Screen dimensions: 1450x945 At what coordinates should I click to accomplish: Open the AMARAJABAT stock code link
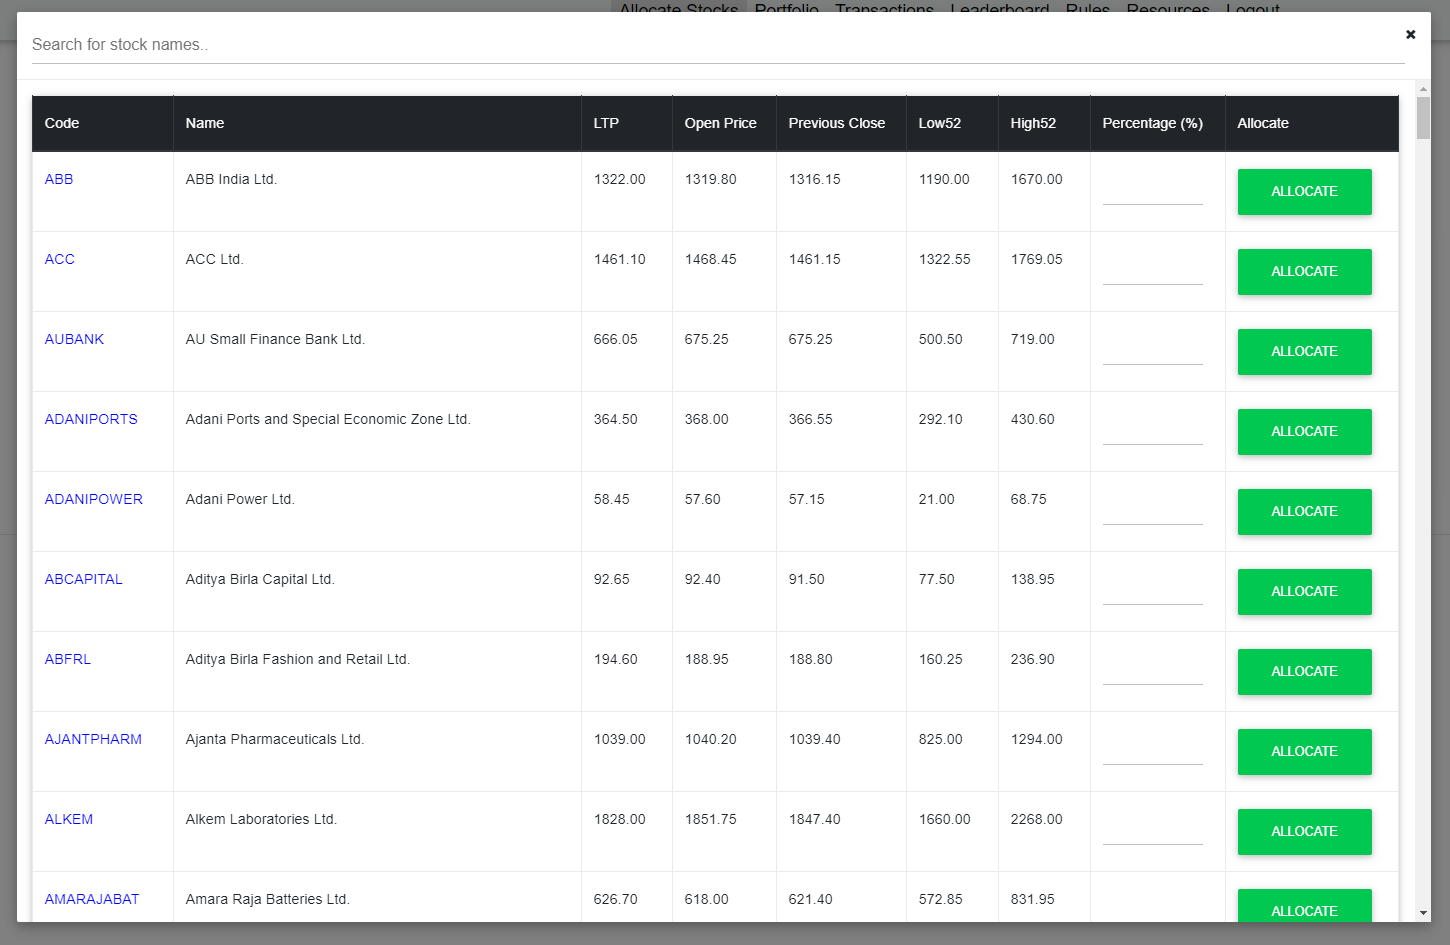(92, 899)
